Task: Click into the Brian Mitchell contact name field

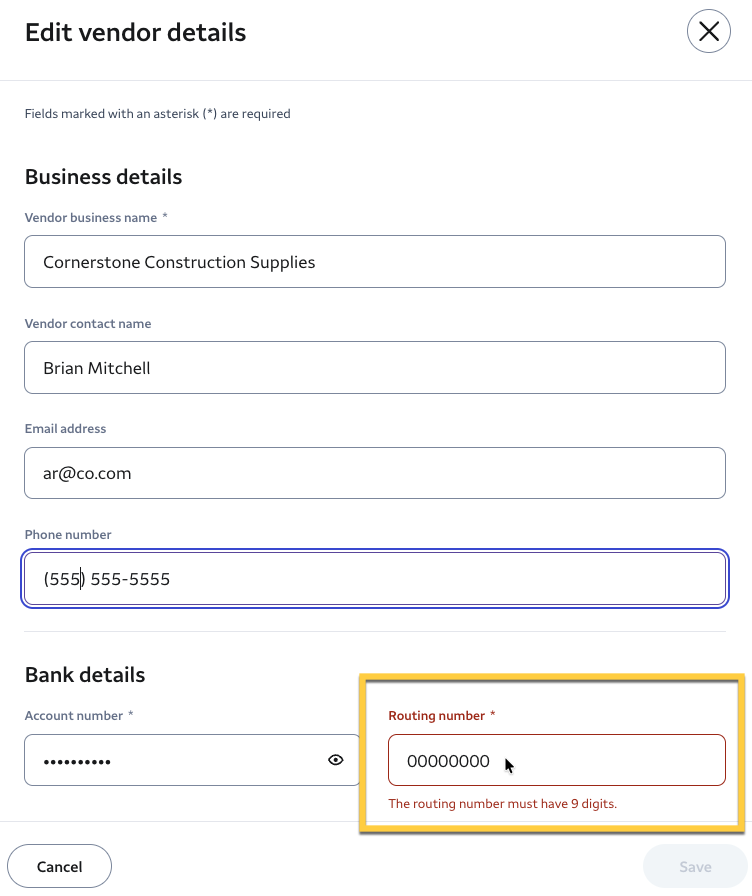Action: pos(375,367)
